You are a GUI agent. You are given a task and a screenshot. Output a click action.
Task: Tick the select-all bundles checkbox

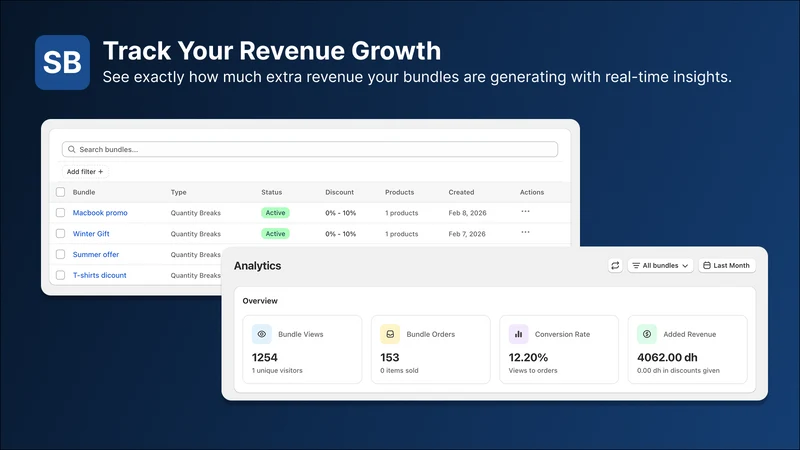pos(60,192)
